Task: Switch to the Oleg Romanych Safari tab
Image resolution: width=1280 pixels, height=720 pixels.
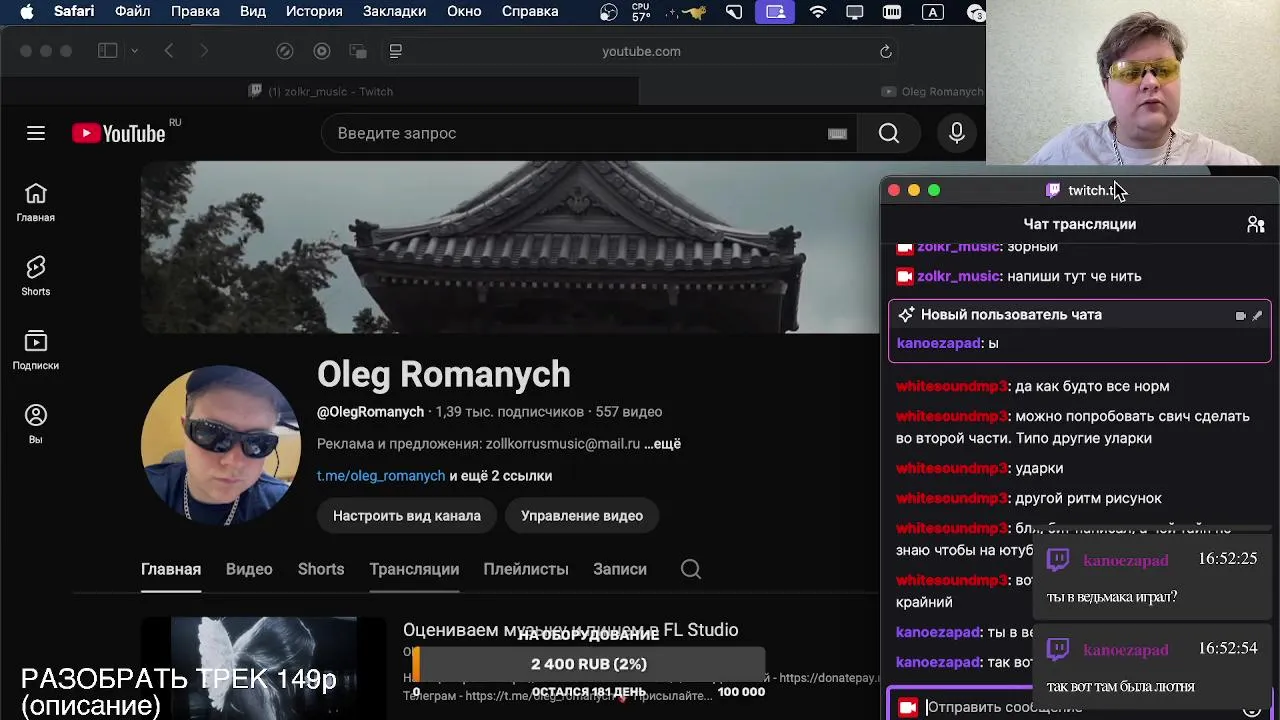Action: coord(933,91)
